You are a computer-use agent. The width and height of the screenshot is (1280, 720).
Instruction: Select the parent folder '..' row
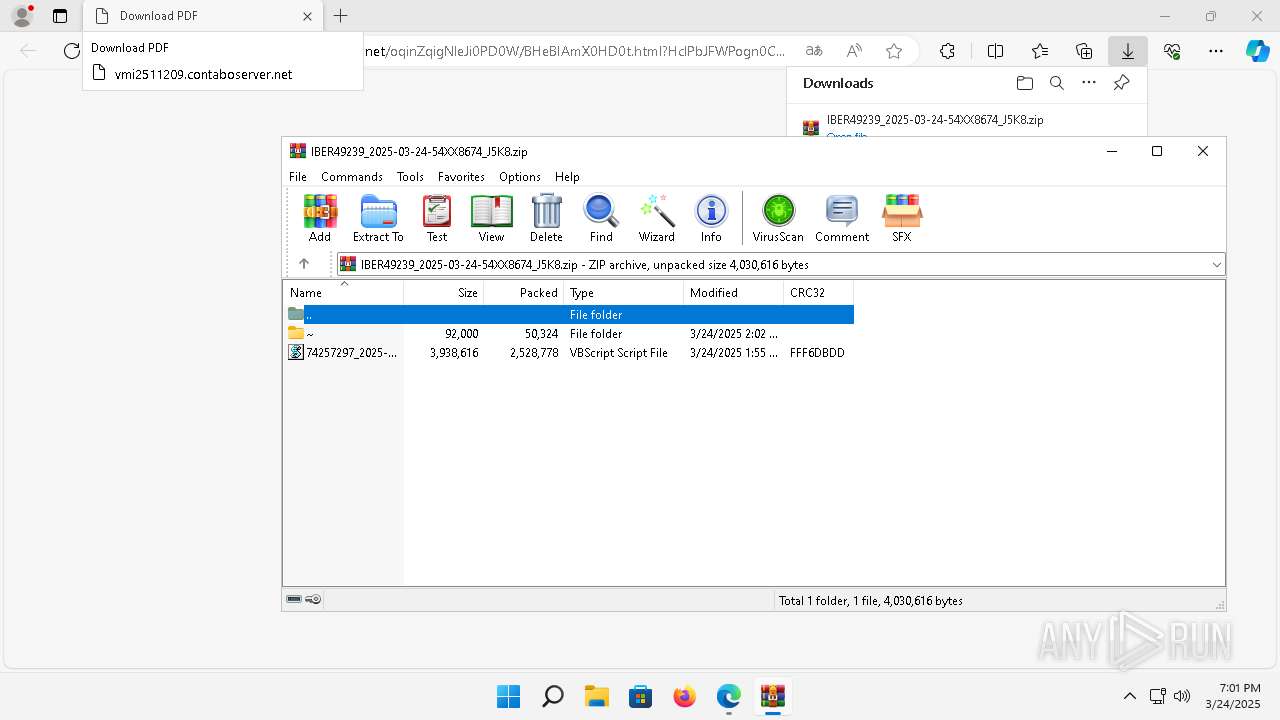pos(569,314)
